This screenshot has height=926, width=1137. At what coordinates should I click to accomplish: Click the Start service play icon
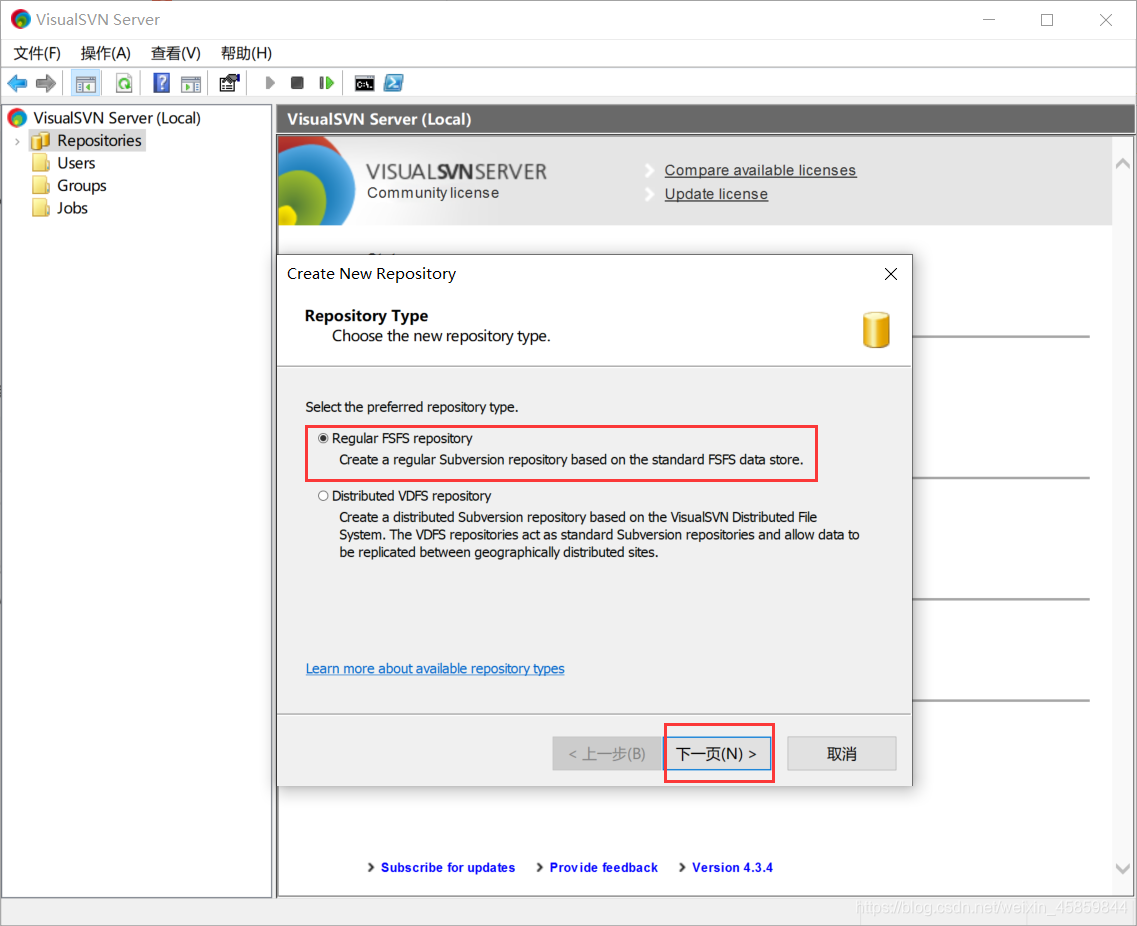point(270,83)
